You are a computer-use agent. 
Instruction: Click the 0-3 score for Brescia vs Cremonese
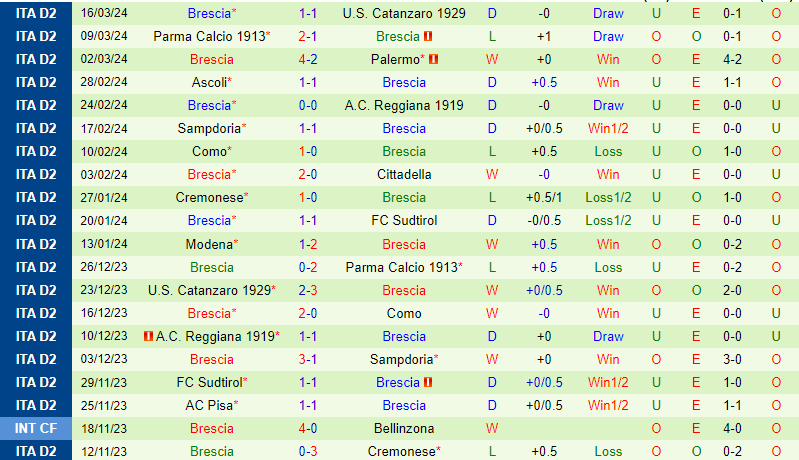309,451
